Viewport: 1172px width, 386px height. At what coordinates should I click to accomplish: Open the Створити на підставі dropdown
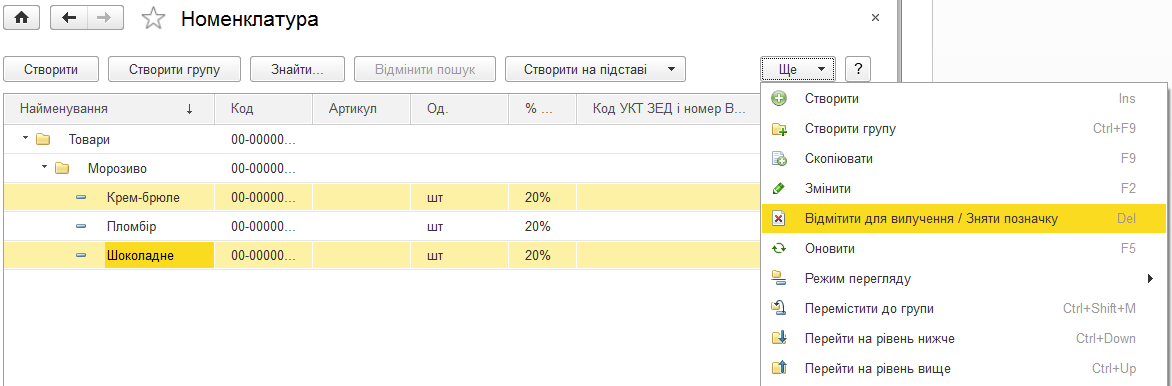595,70
